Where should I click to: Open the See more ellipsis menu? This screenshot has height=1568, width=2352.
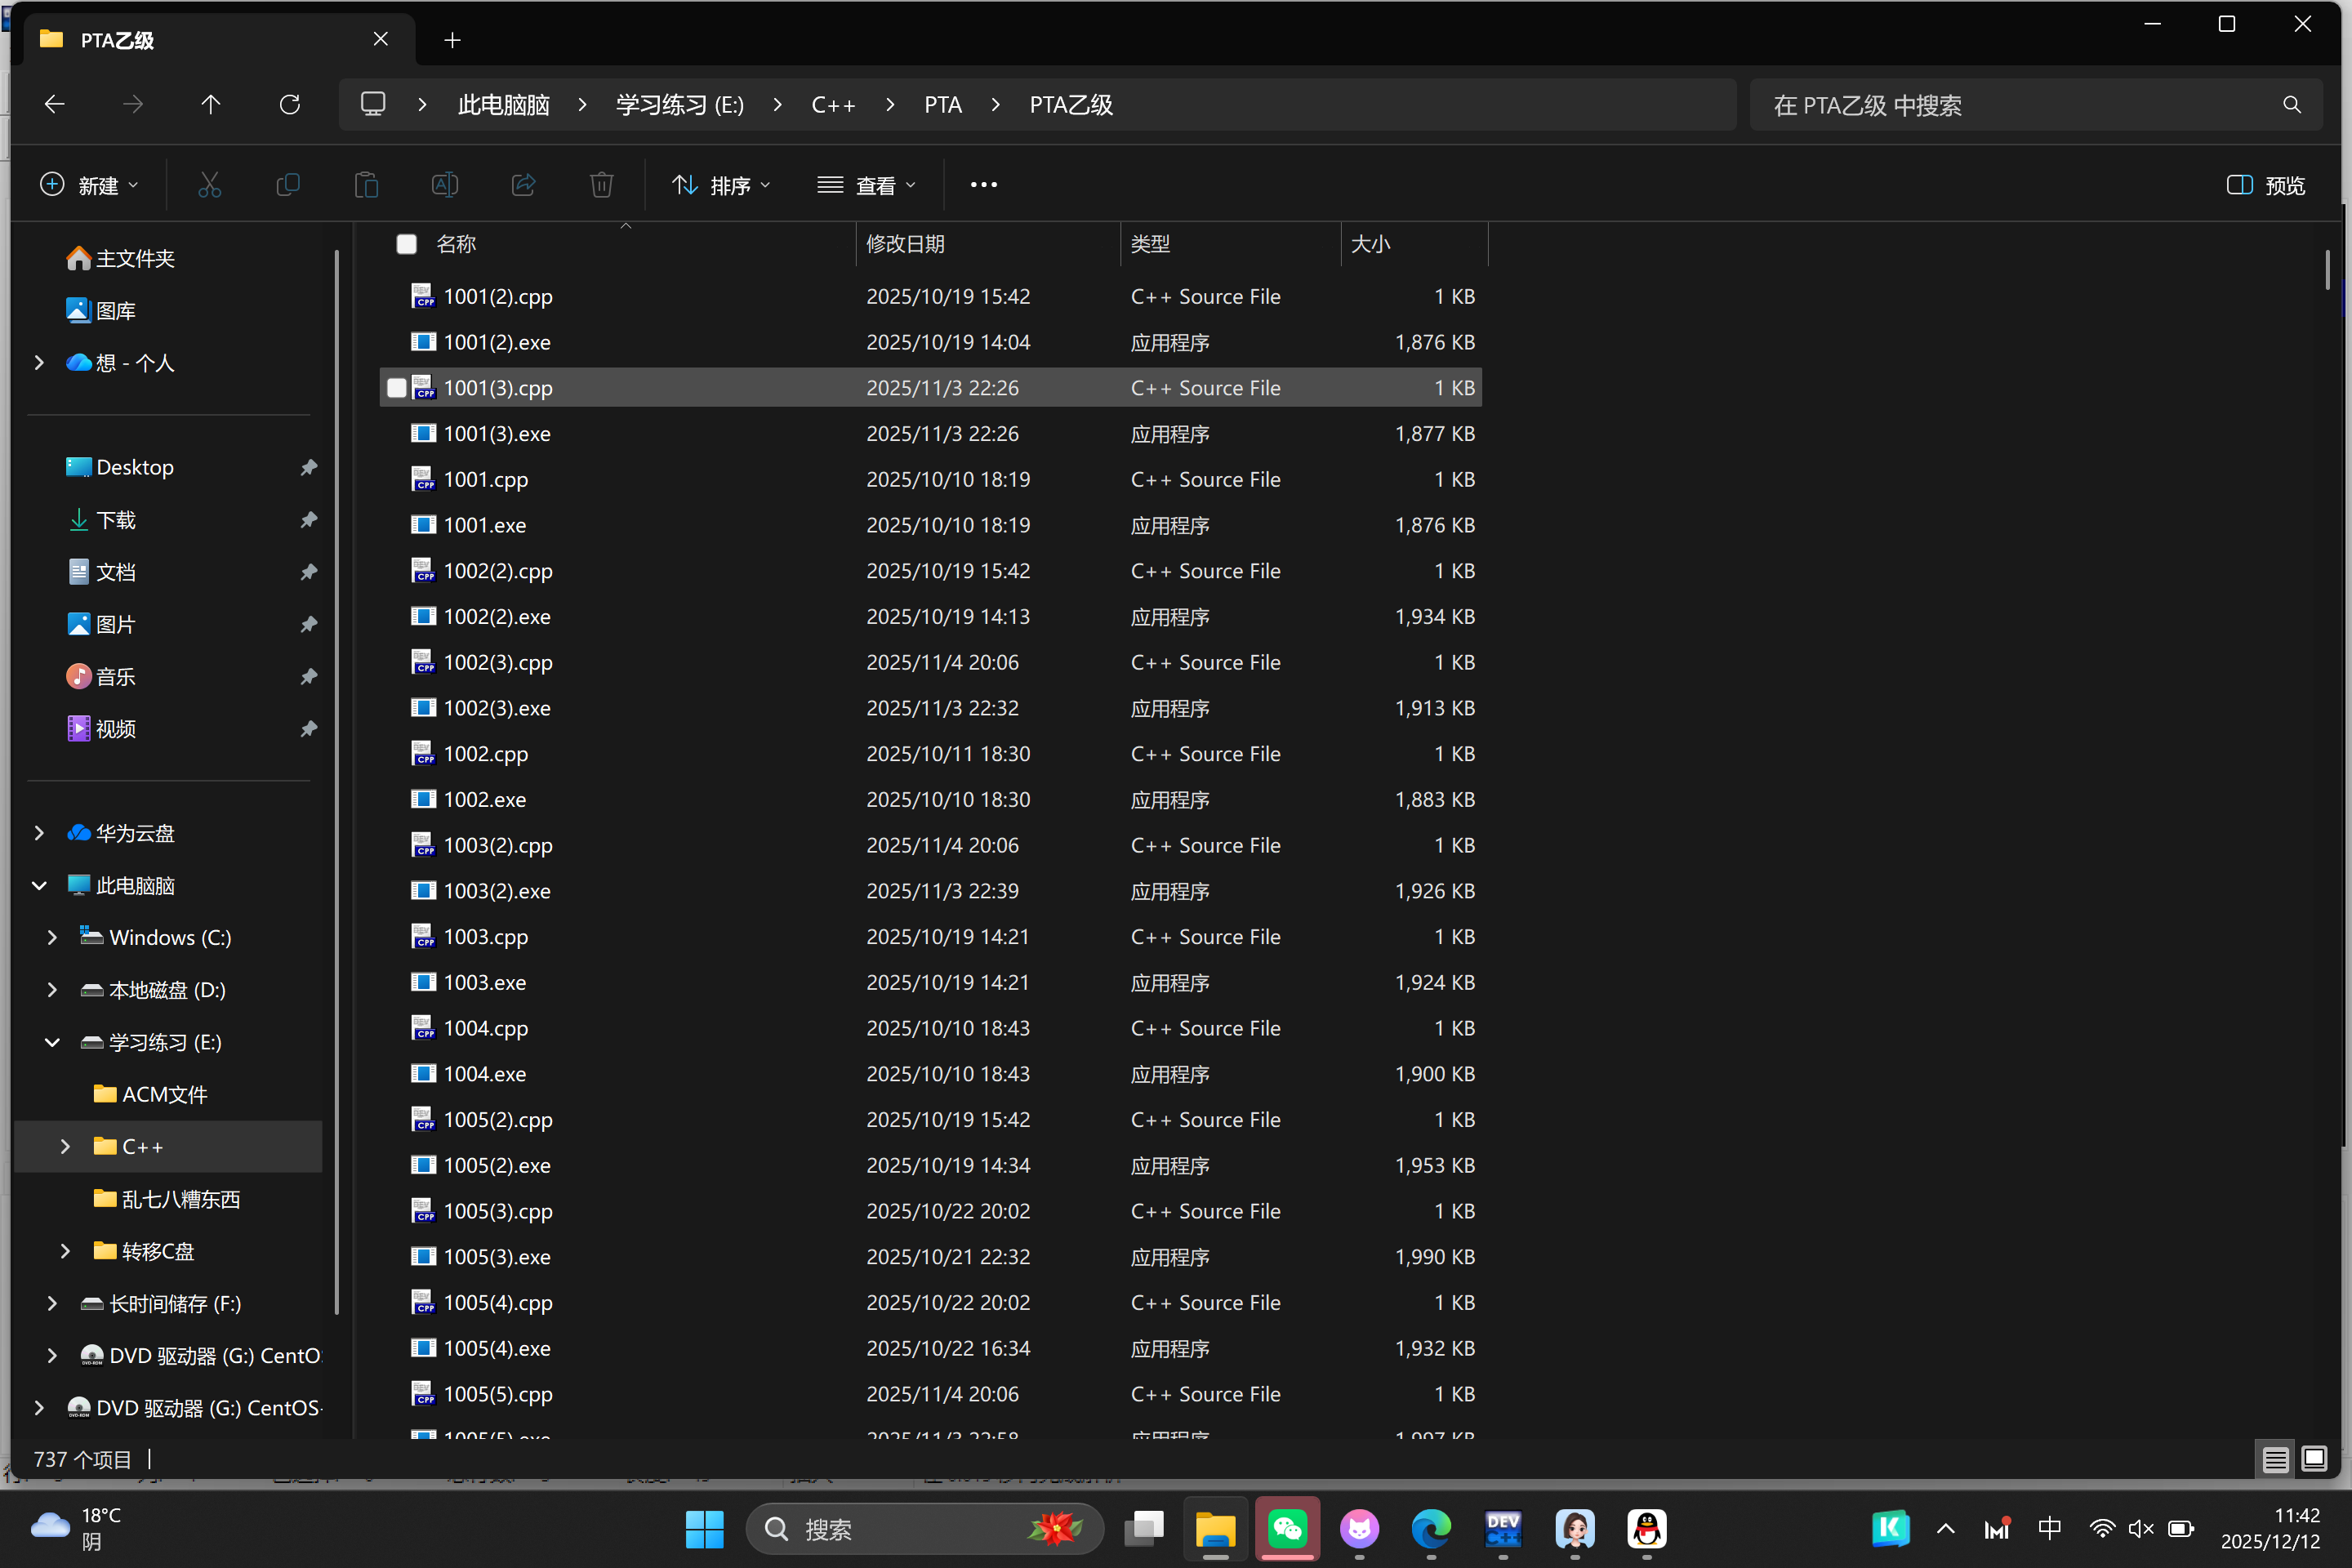(x=983, y=185)
